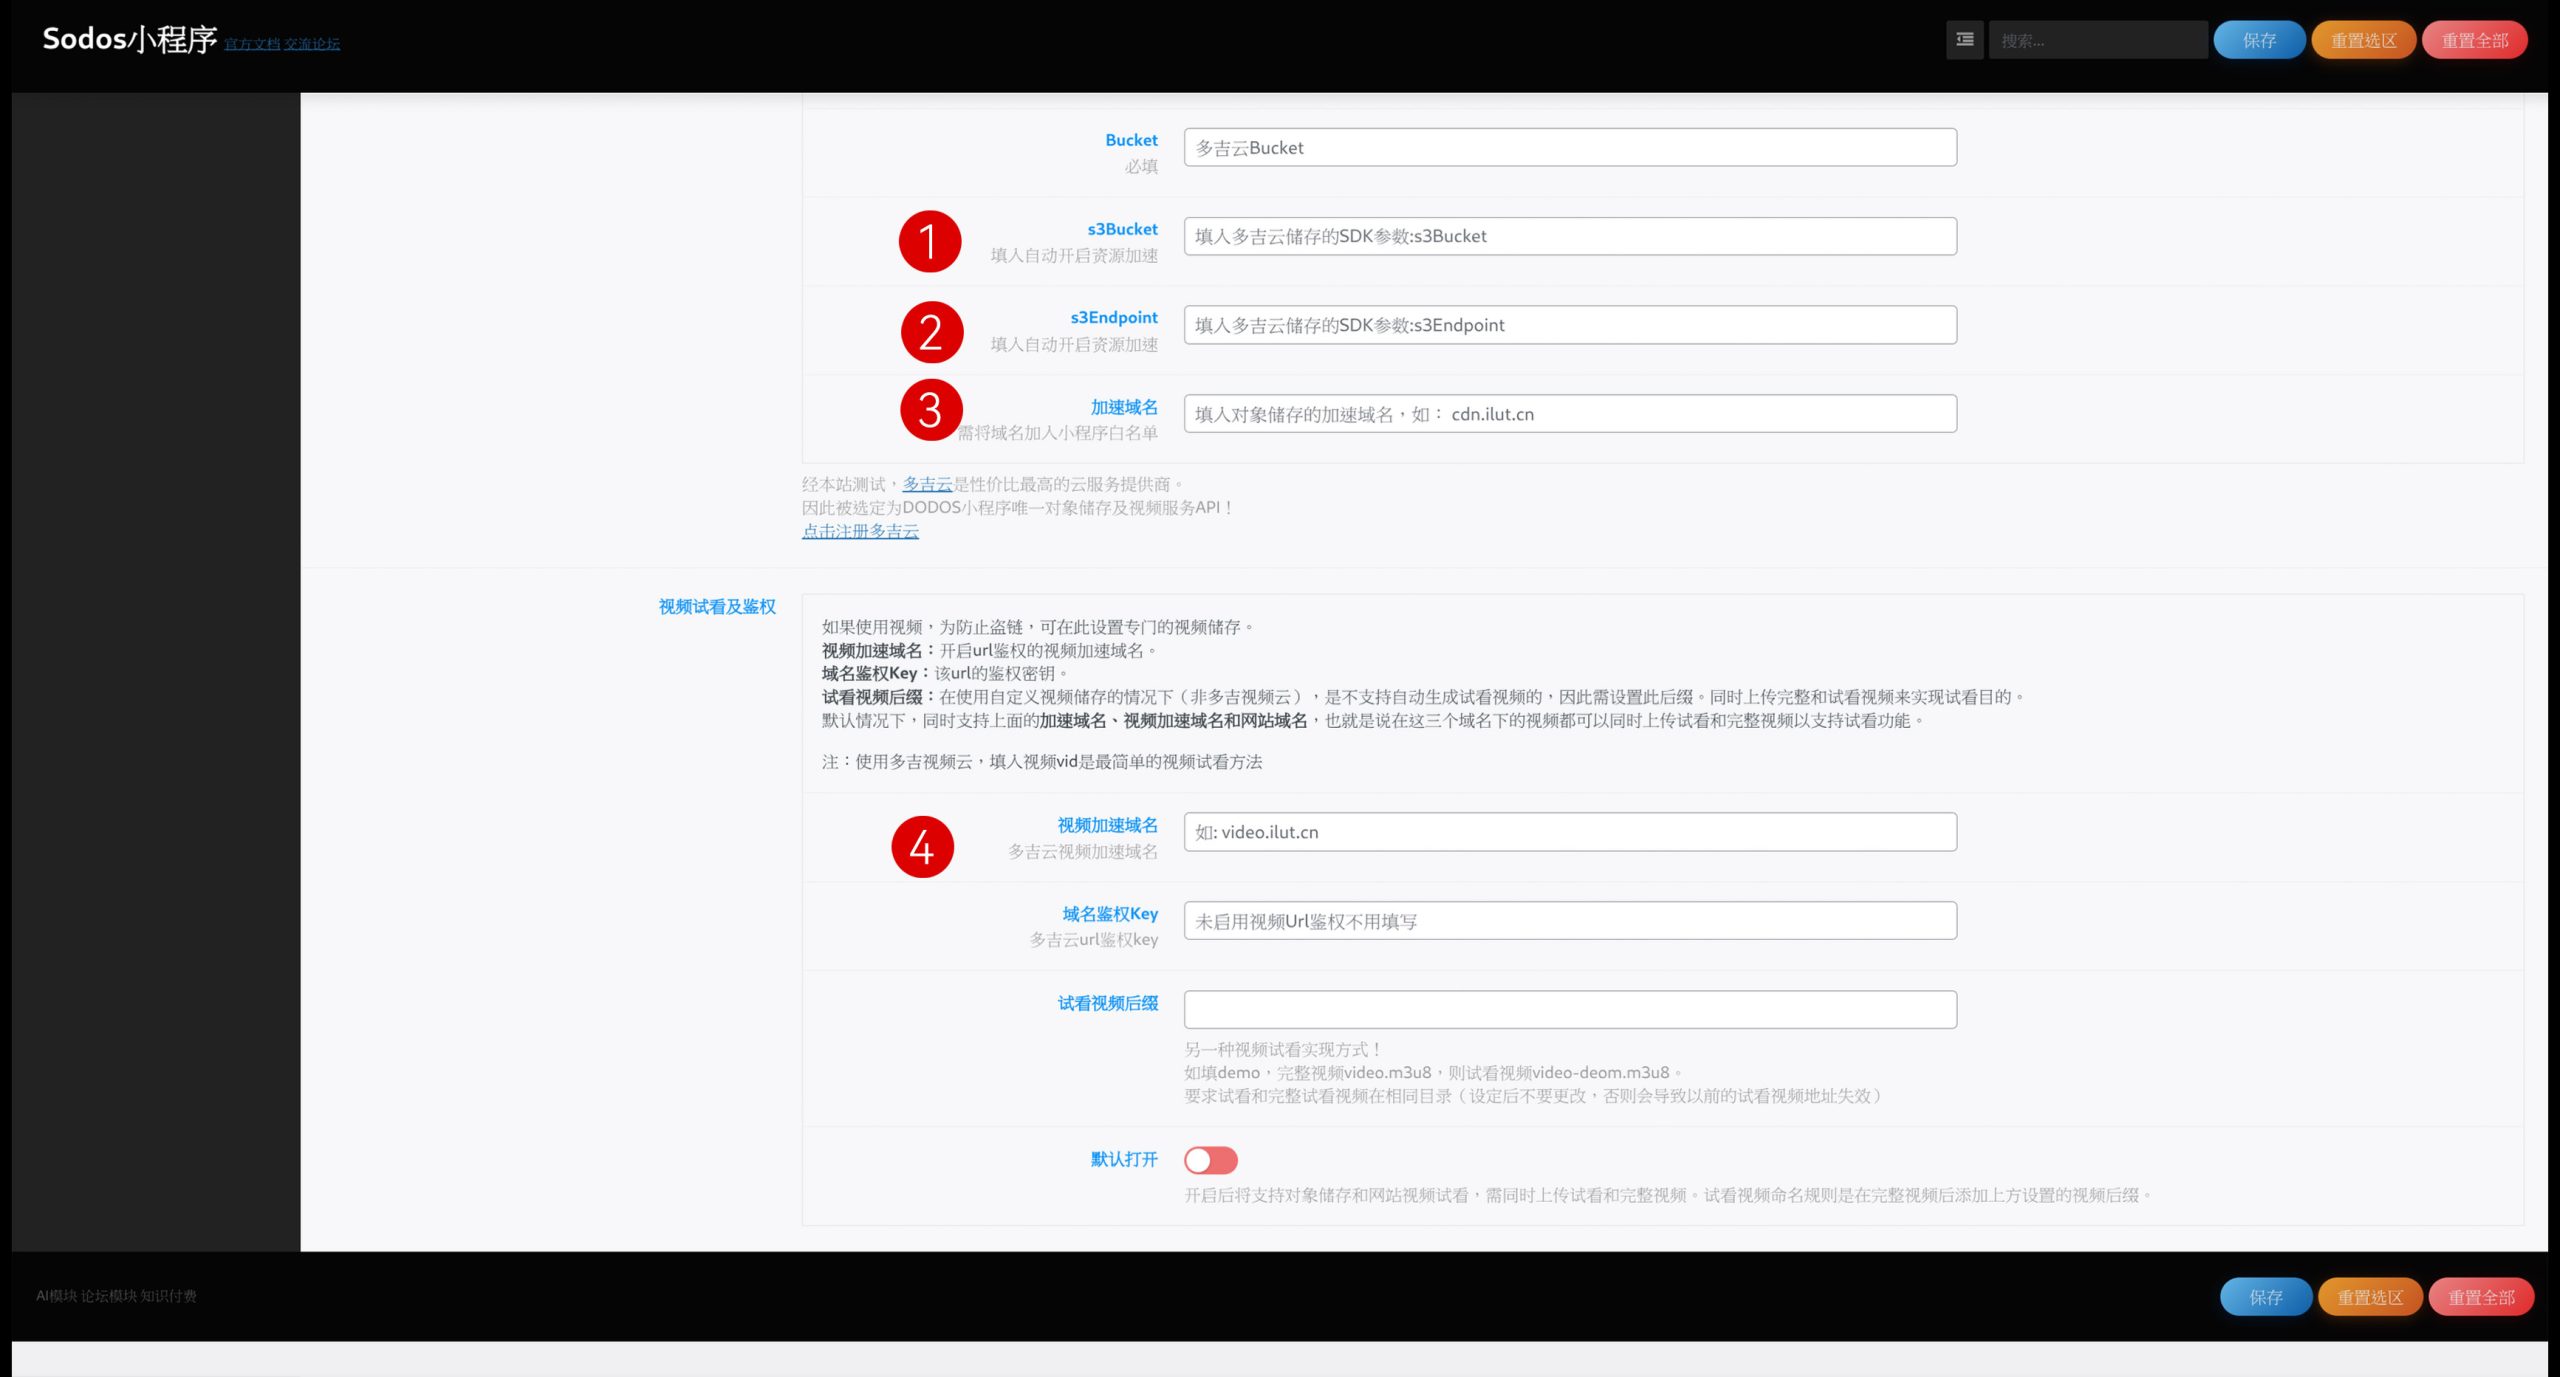Click the red number 3 marker
The height and width of the screenshot is (1377, 2560).
click(930, 410)
